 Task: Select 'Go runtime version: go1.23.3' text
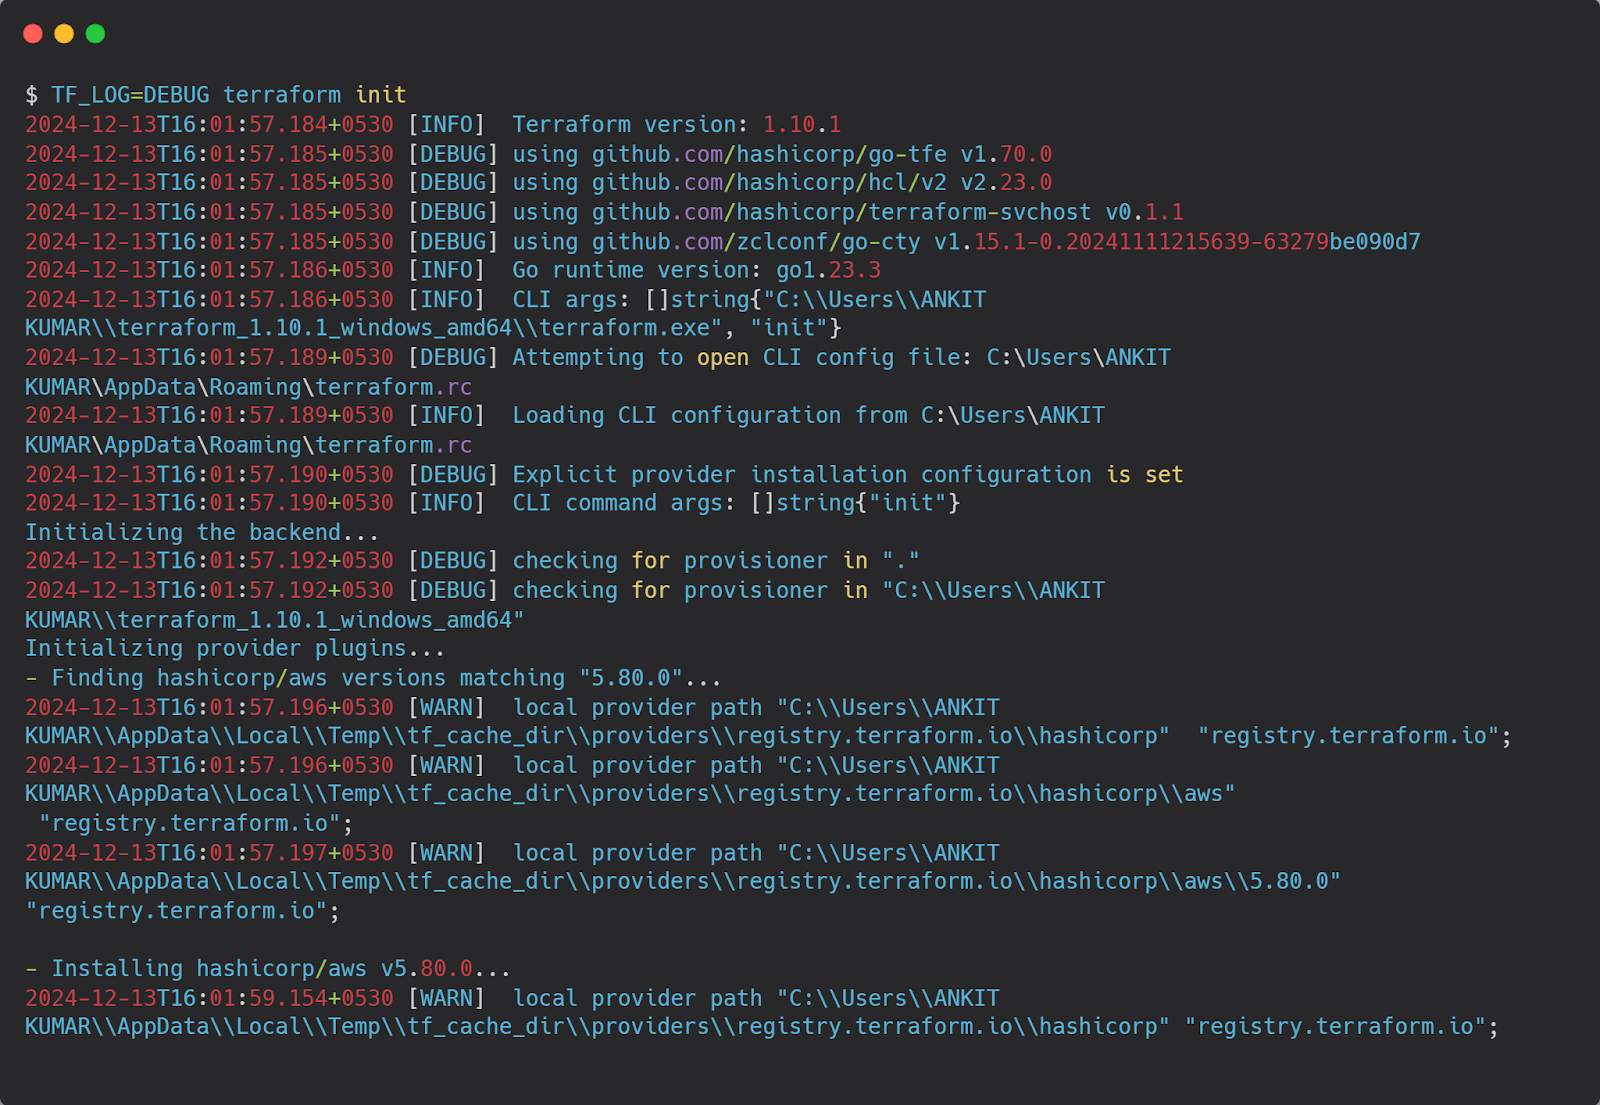pyautogui.click(x=696, y=271)
